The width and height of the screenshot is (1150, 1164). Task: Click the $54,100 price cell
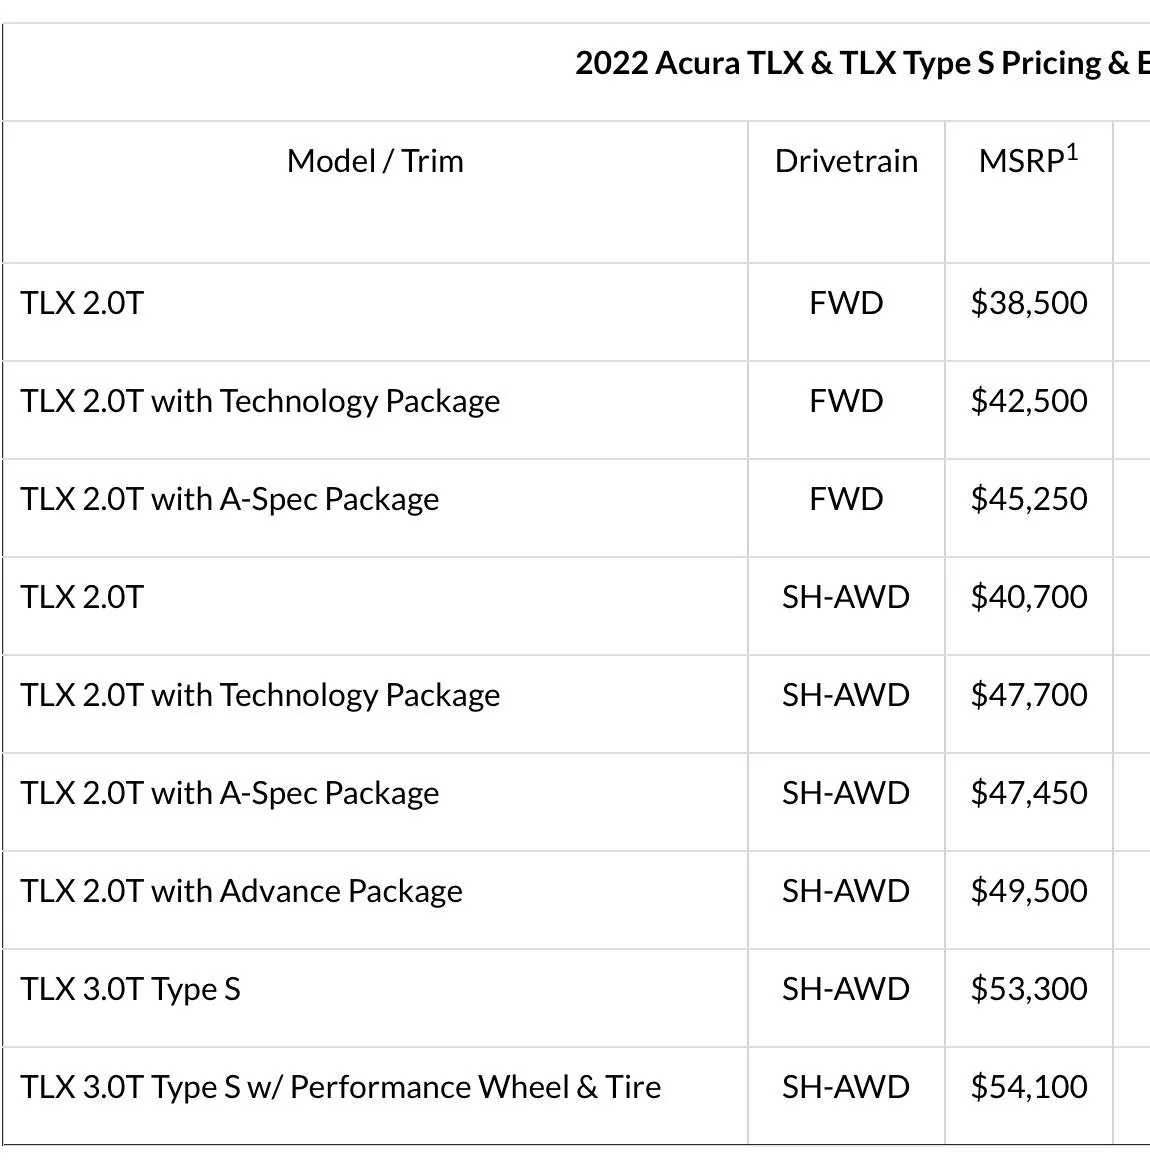click(1029, 1087)
